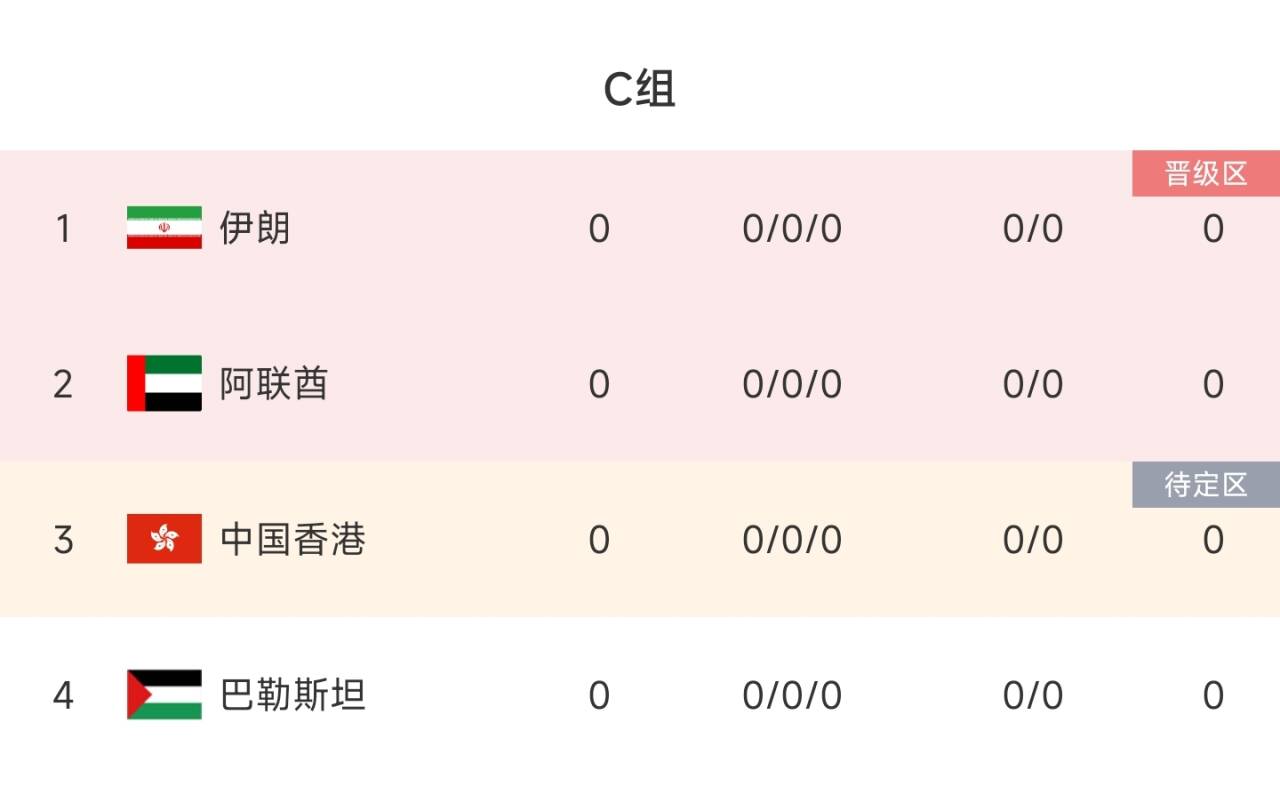Open team 伊朗 details

point(255,229)
